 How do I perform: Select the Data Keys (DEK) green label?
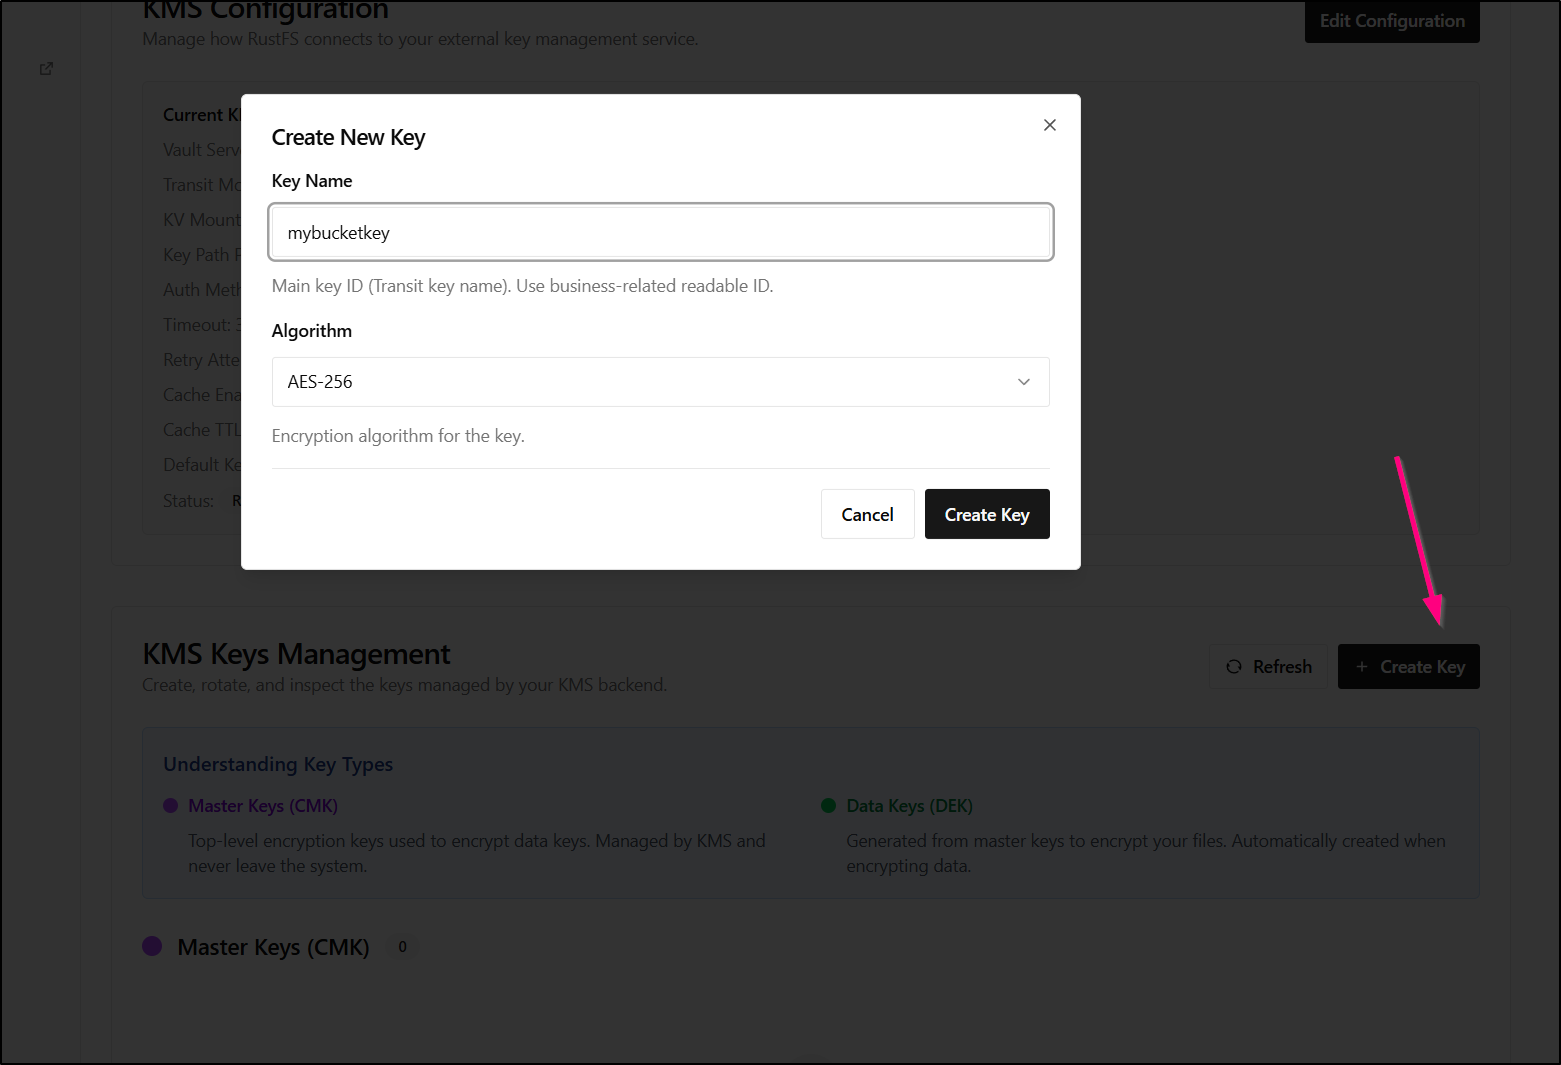pyautogui.click(x=909, y=806)
